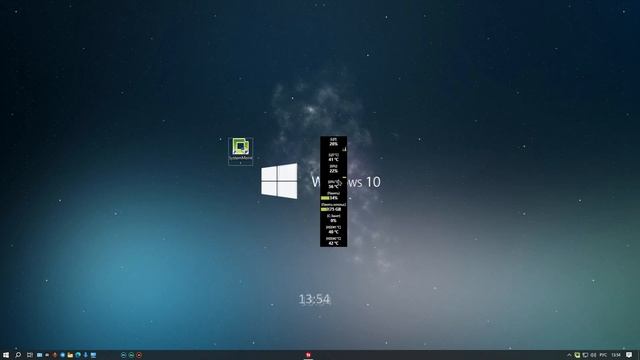Click the 41 °C CPU temperature reading
The height and width of the screenshot is (360, 640).
coord(333,160)
